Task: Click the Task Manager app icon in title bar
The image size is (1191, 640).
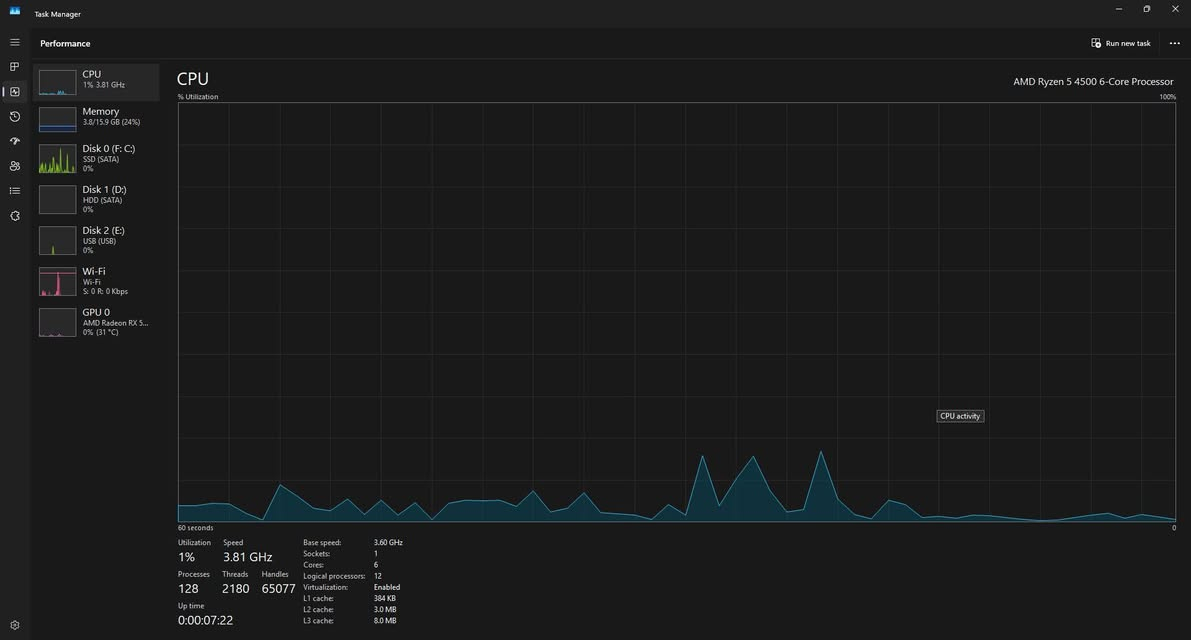Action: (x=15, y=13)
